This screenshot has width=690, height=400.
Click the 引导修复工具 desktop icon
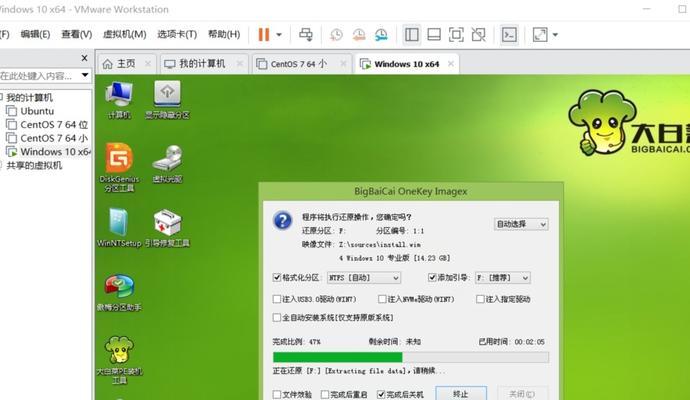coord(167,228)
